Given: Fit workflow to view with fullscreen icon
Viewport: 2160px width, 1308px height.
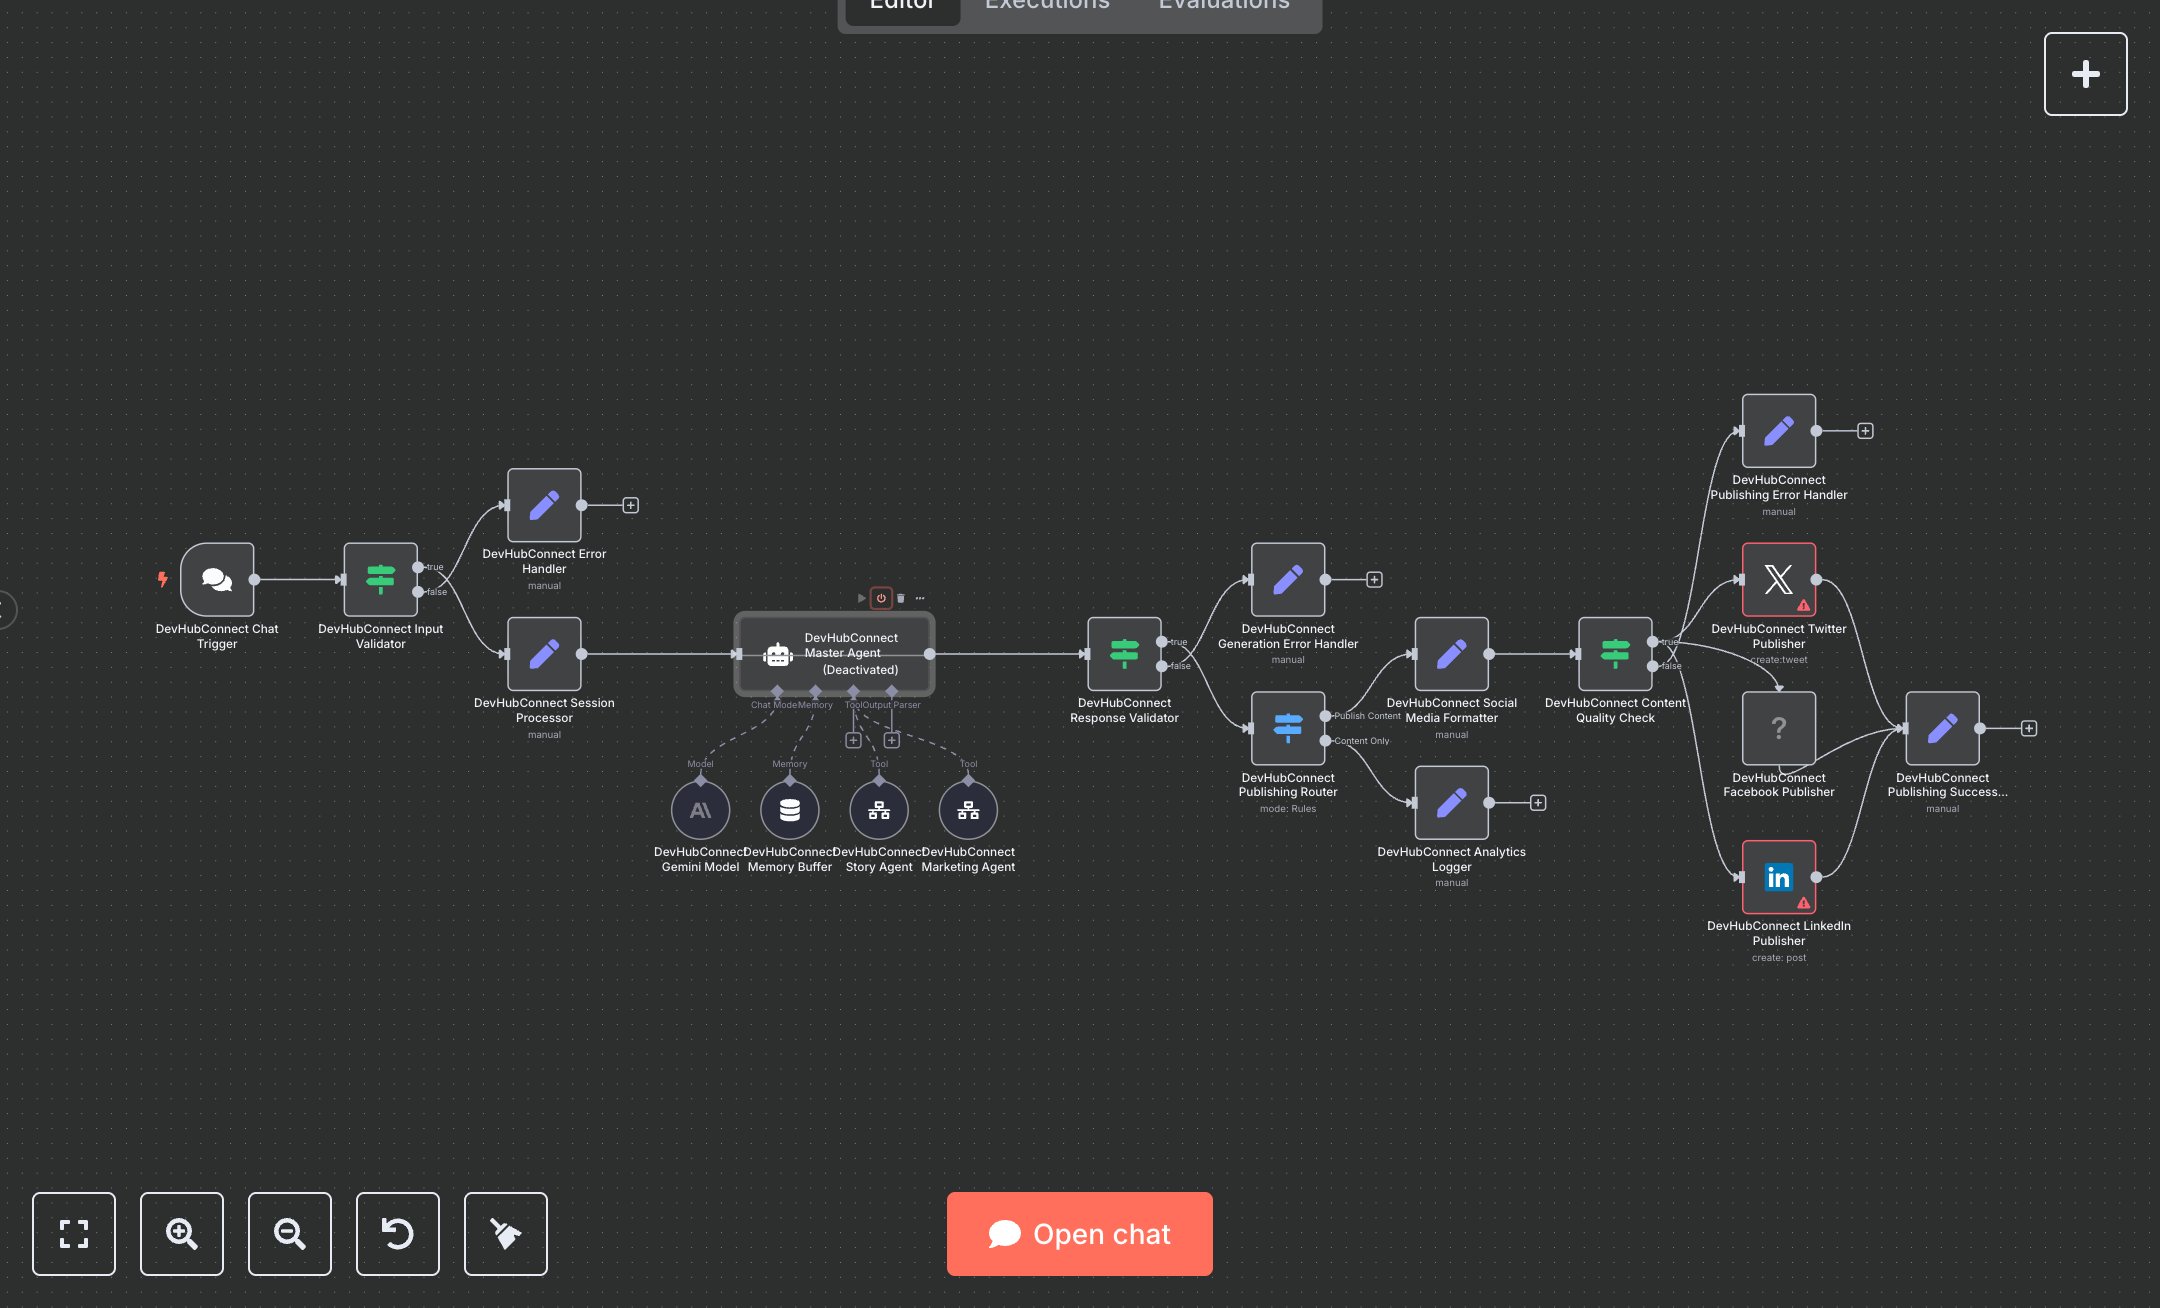Looking at the screenshot, I should tap(74, 1233).
